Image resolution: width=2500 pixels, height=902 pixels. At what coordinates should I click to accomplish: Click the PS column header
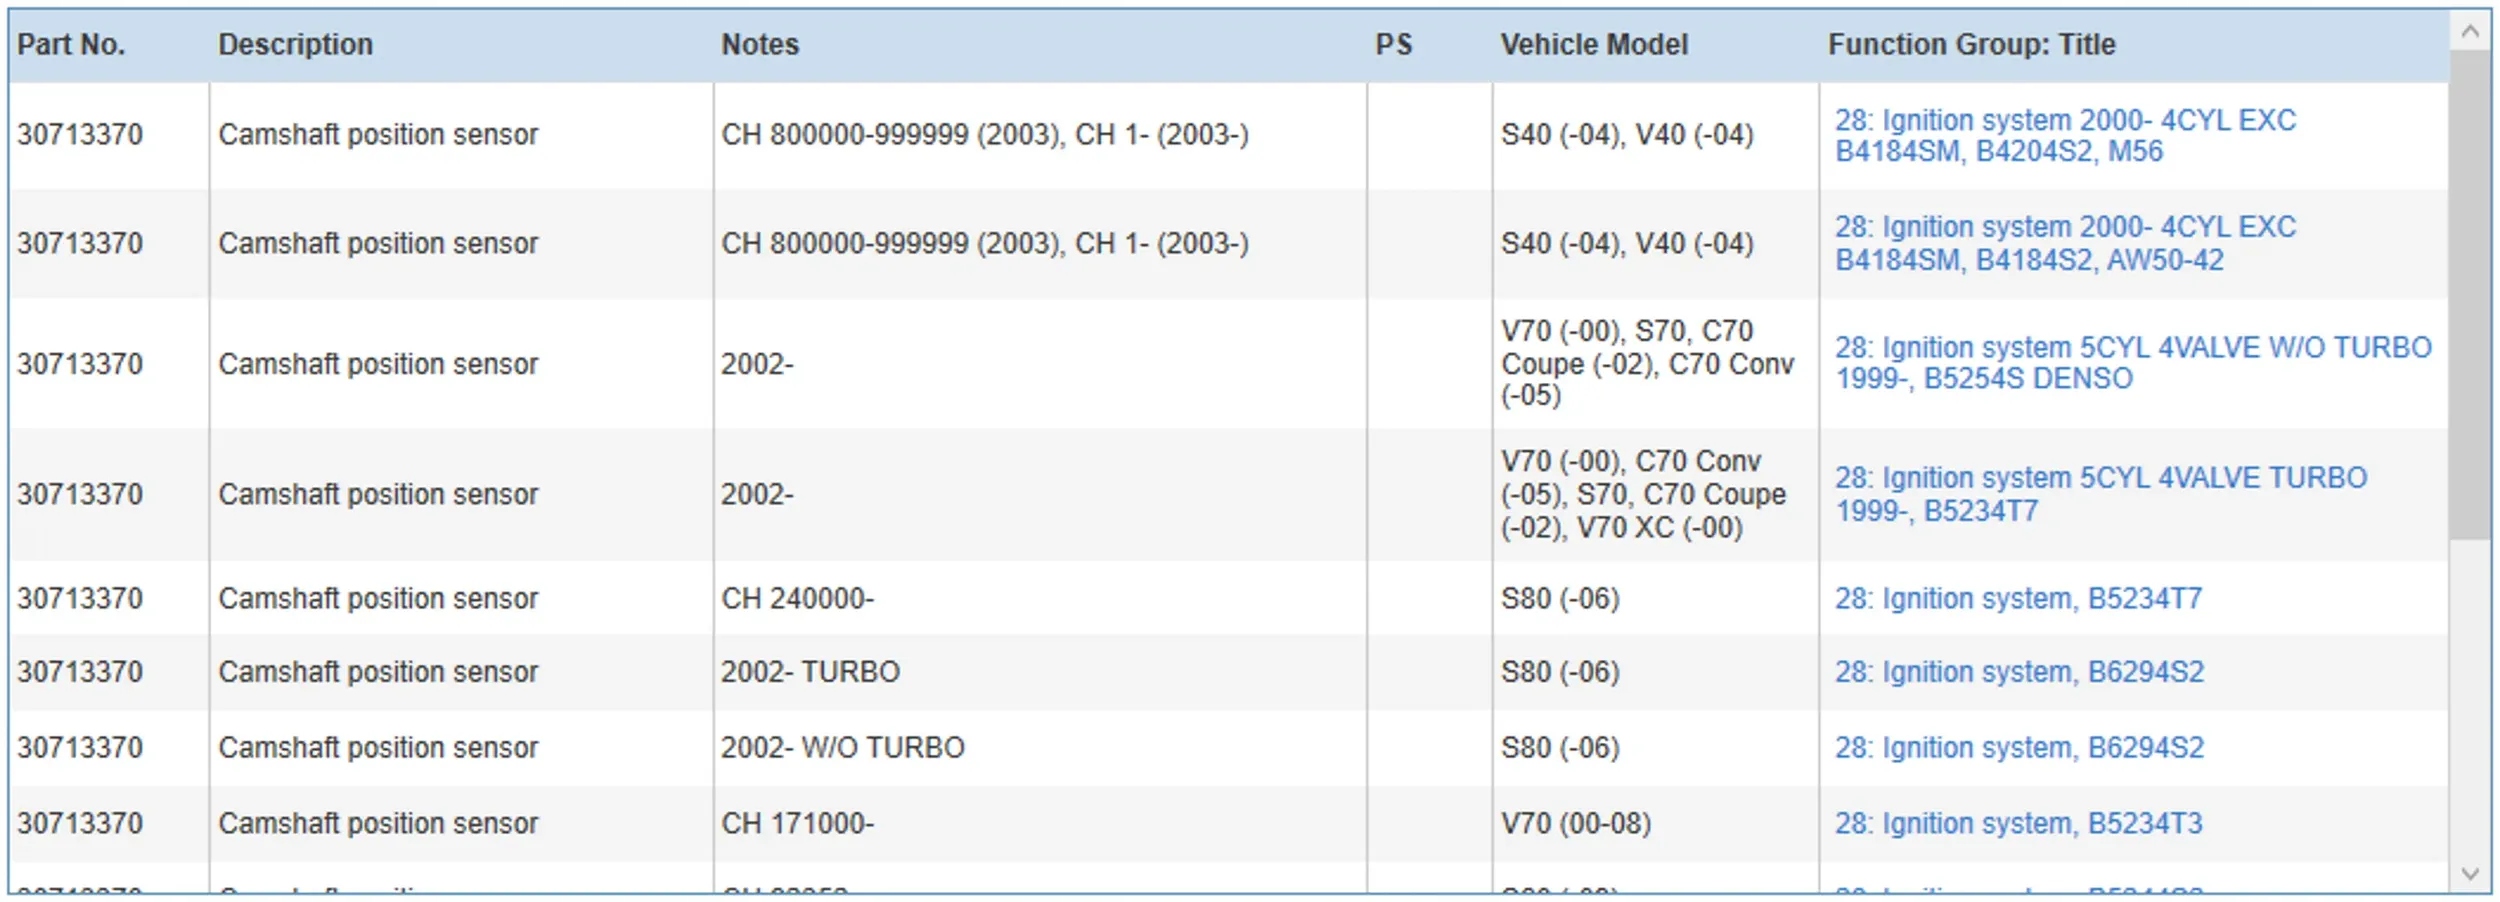click(x=1393, y=45)
